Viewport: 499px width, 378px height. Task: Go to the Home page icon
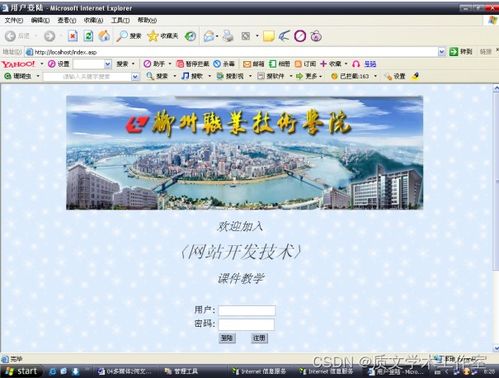point(104,36)
